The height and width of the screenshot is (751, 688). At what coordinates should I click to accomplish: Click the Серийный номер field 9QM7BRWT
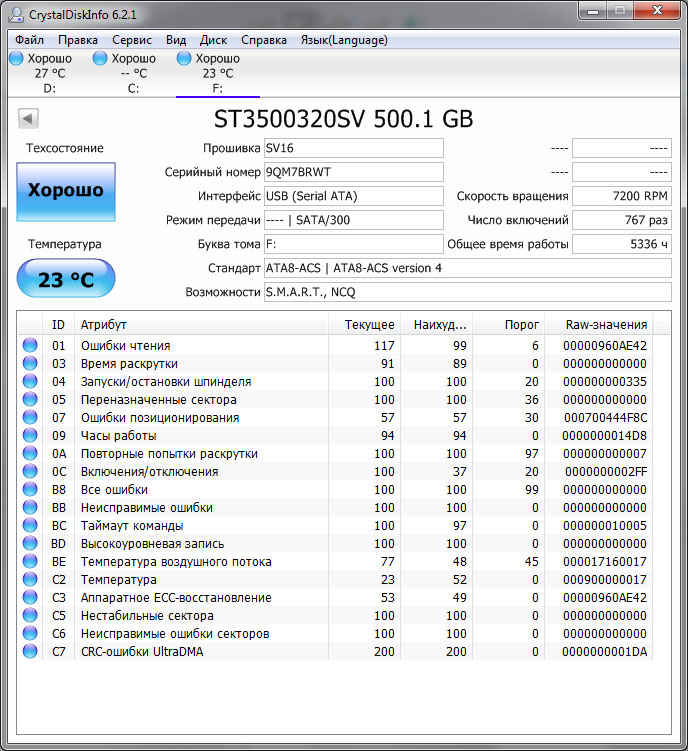click(354, 172)
